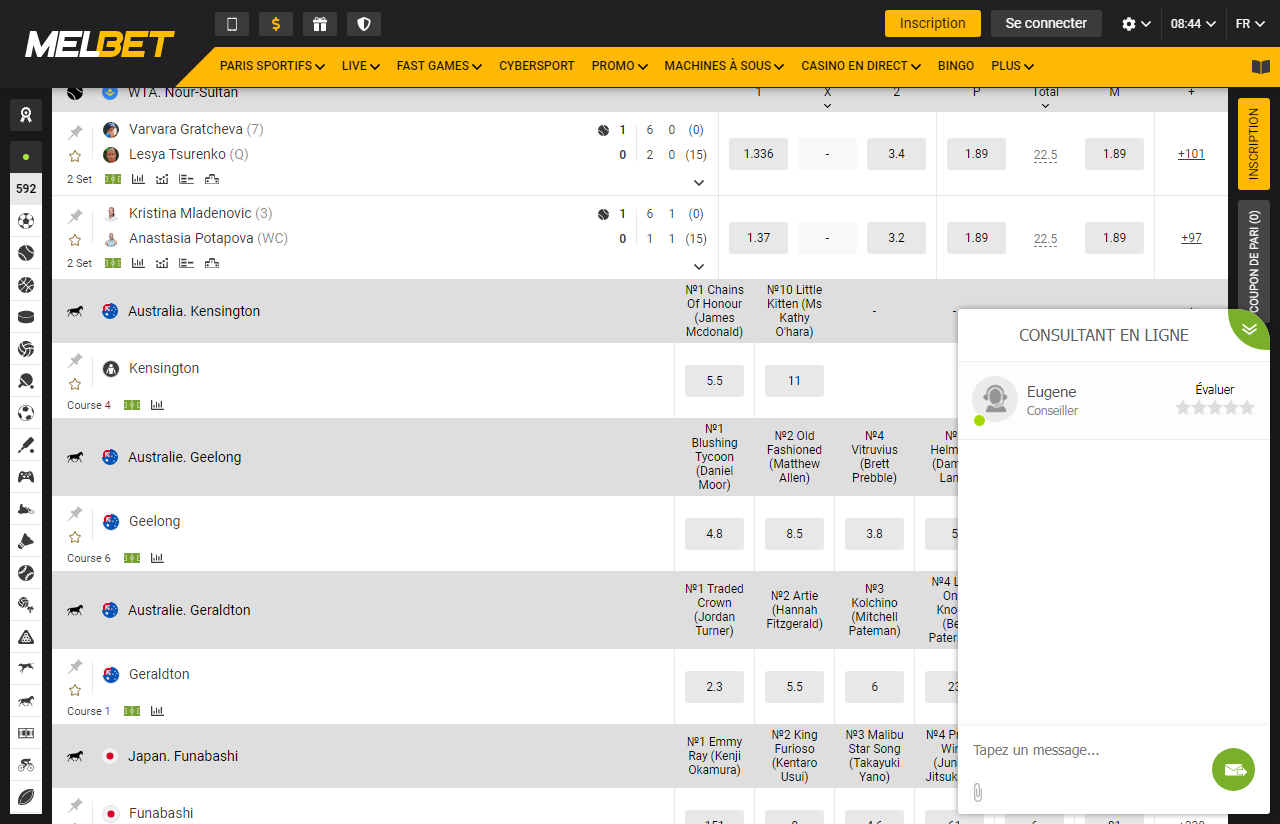Choose the basketball sport icon
This screenshot has height=824, width=1280.
(26, 285)
